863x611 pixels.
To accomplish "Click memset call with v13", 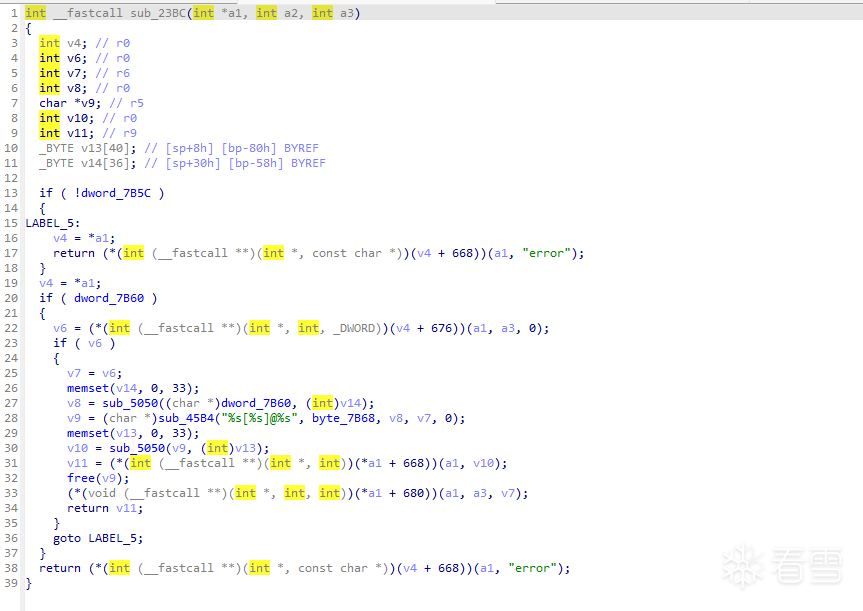I will (x=133, y=433).
